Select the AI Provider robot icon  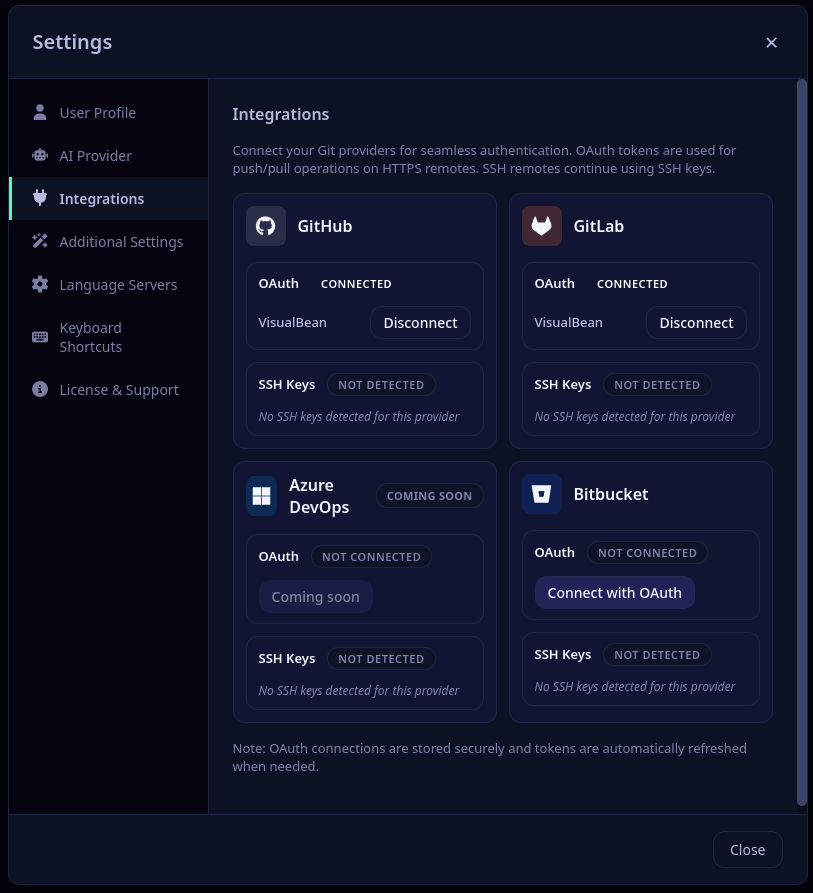point(40,155)
